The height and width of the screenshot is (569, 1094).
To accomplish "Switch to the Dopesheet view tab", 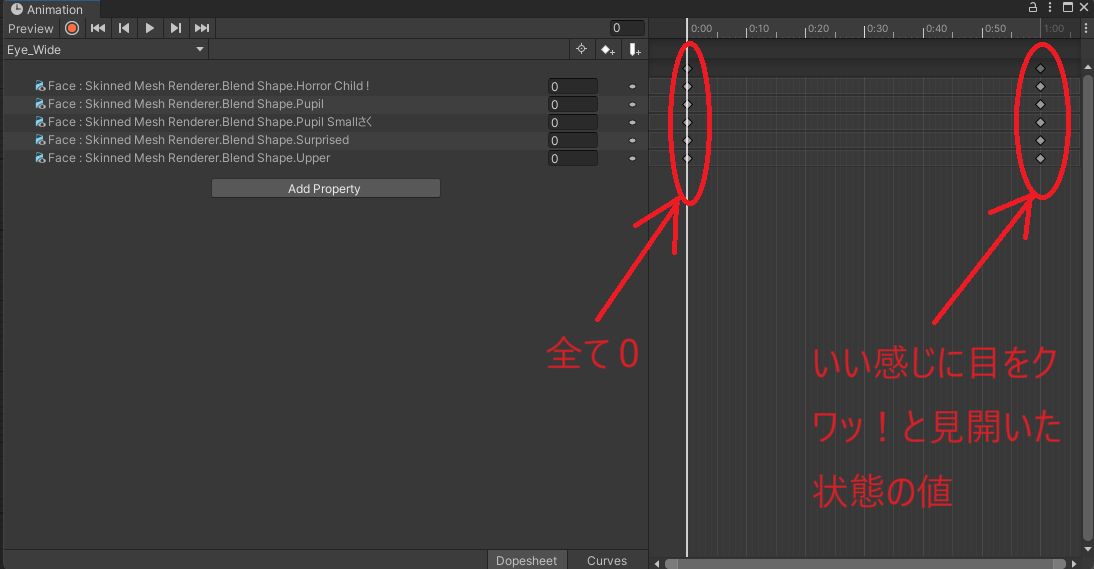I will pyautogui.click(x=527, y=560).
